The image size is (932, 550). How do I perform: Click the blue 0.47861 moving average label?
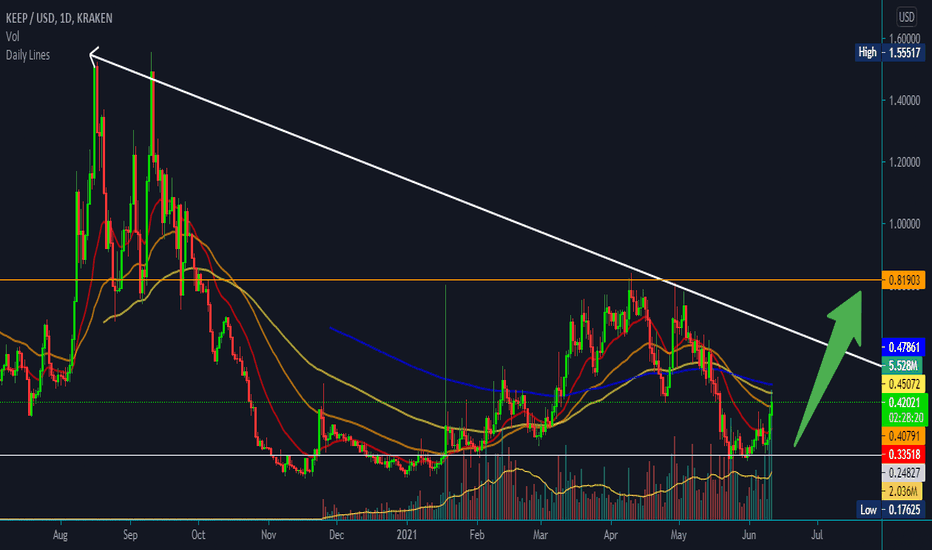pyautogui.click(x=903, y=347)
